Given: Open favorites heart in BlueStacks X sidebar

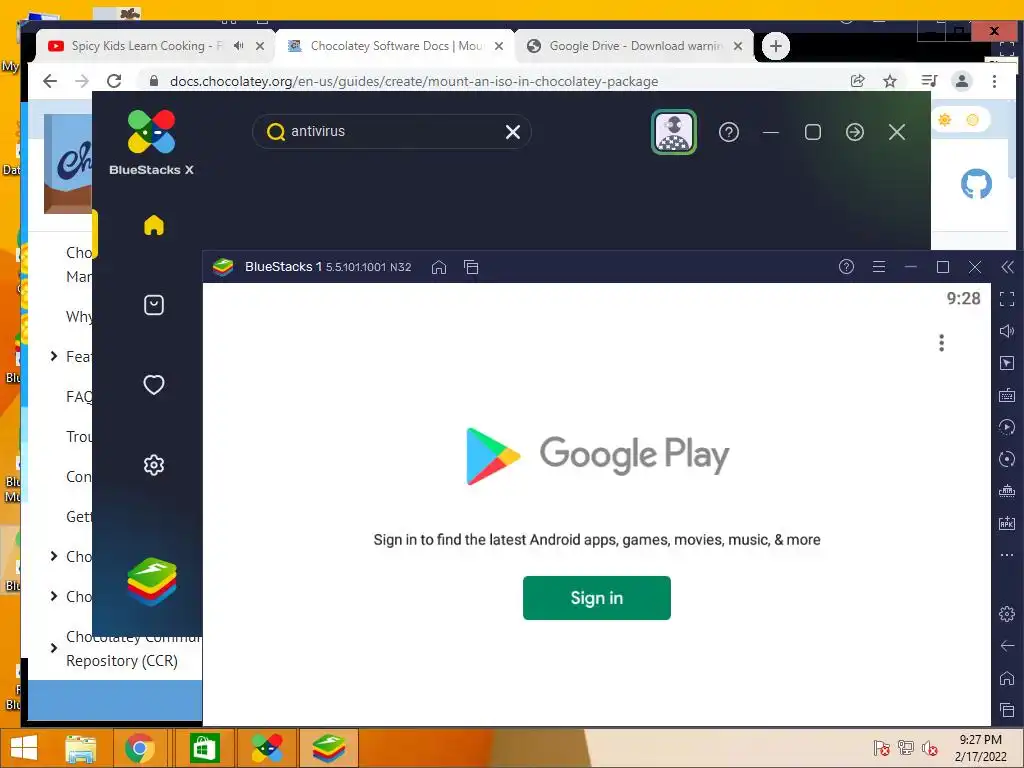Looking at the screenshot, I should (x=153, y=385).
